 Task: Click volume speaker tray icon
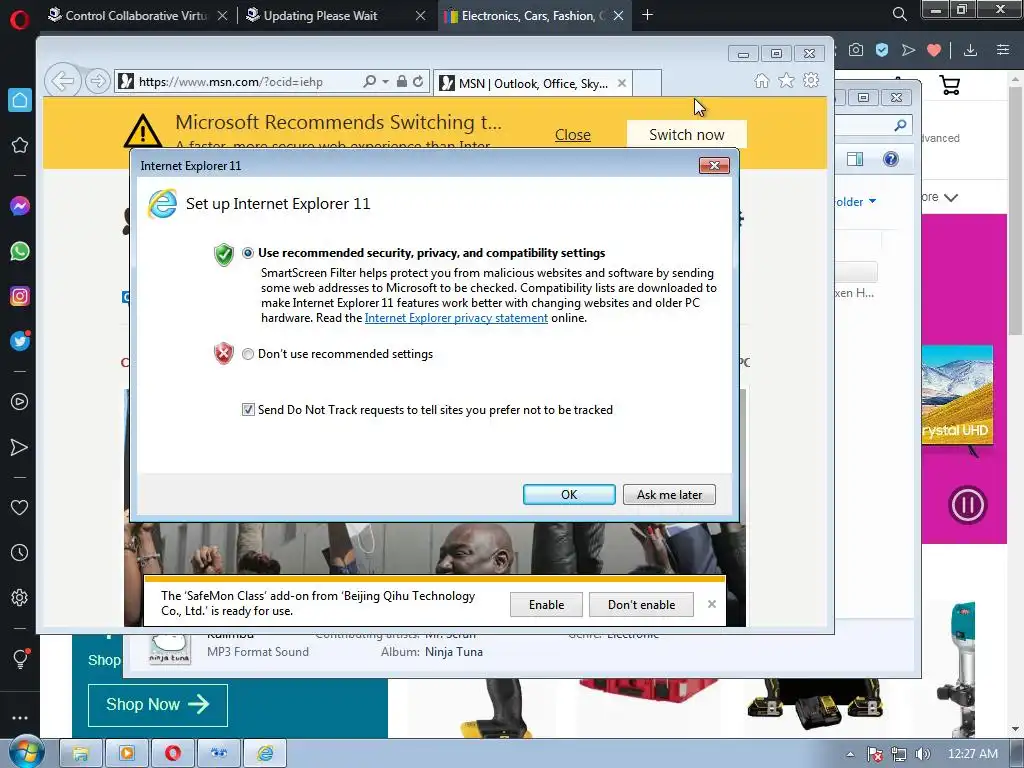(x=922, y=754)
